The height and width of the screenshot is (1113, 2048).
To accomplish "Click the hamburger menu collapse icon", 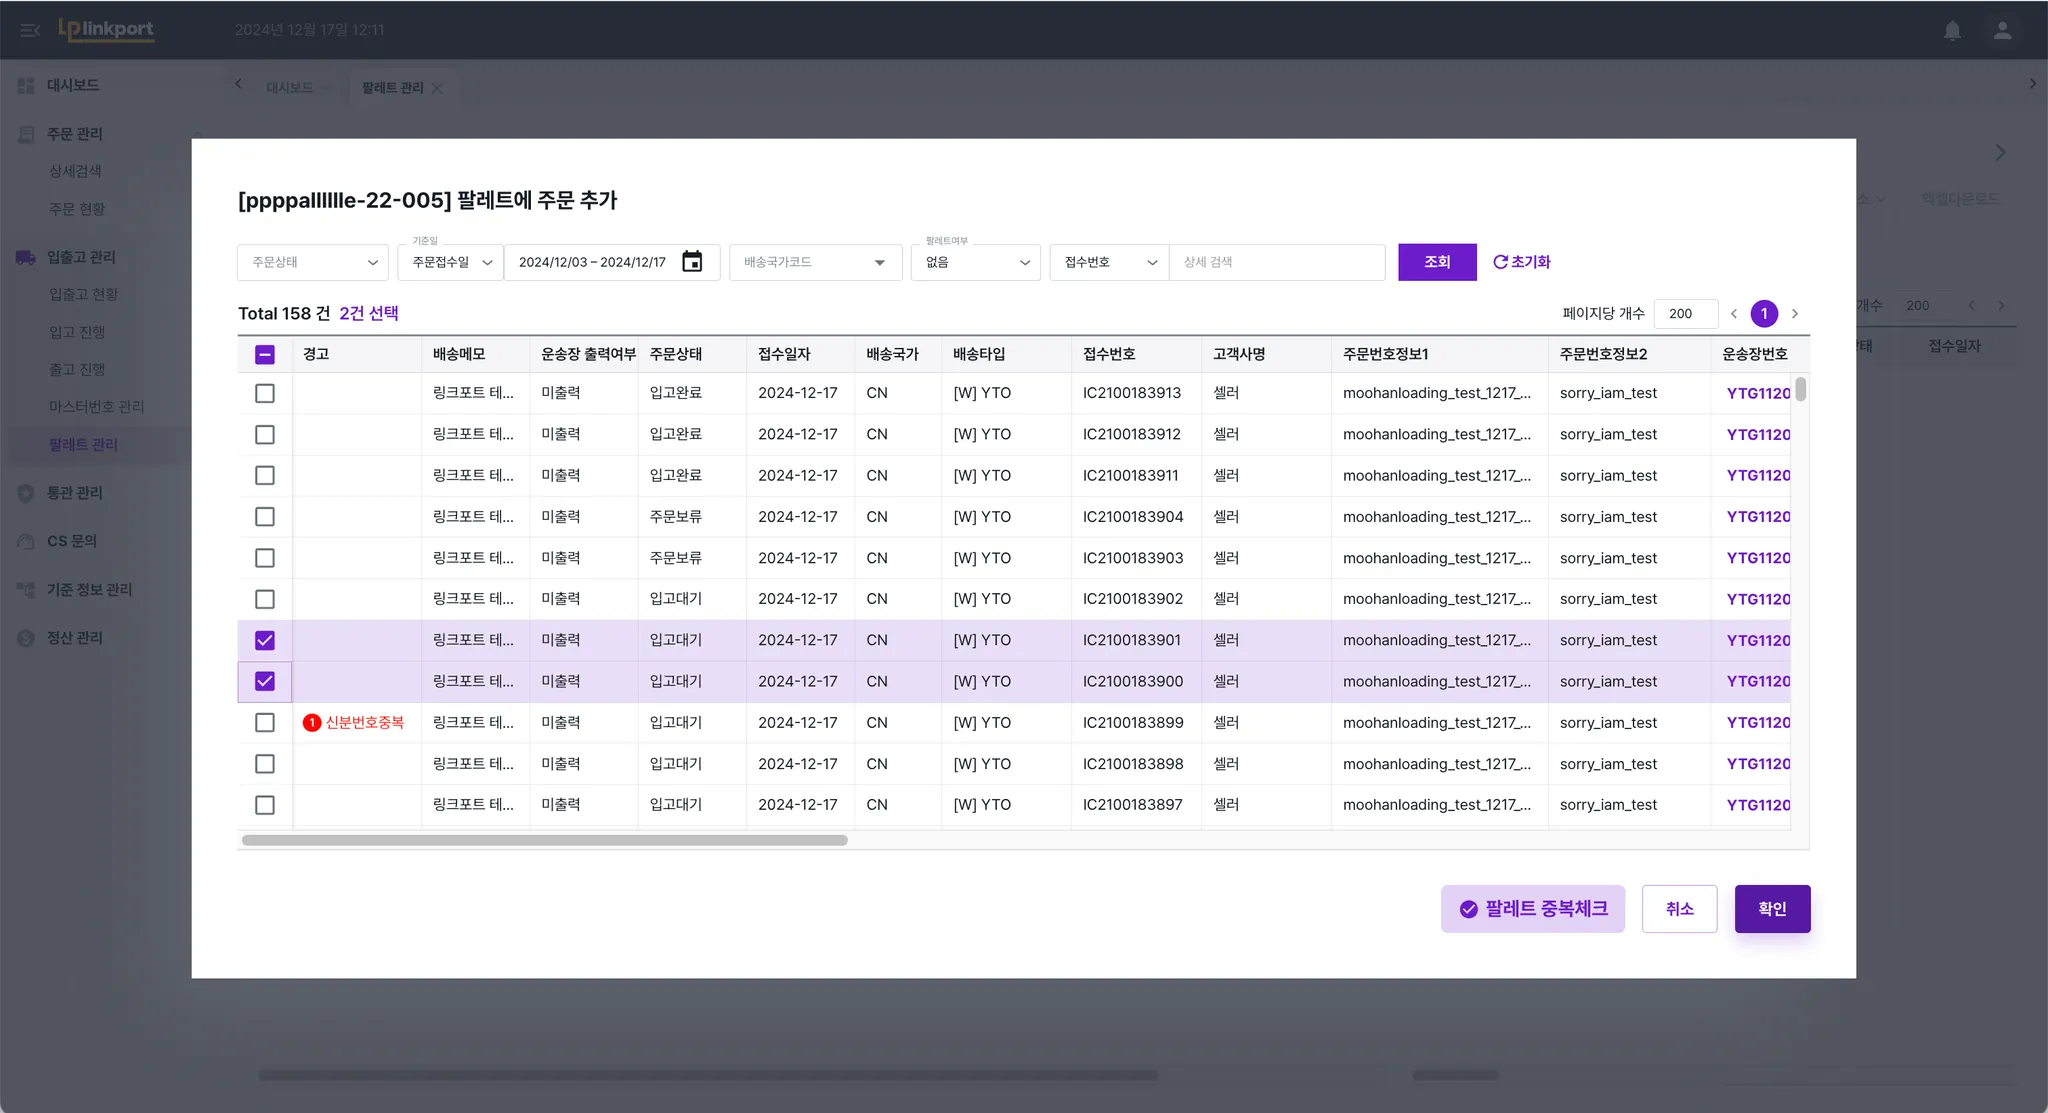I will pyautogui.click(x=30, y=31).
